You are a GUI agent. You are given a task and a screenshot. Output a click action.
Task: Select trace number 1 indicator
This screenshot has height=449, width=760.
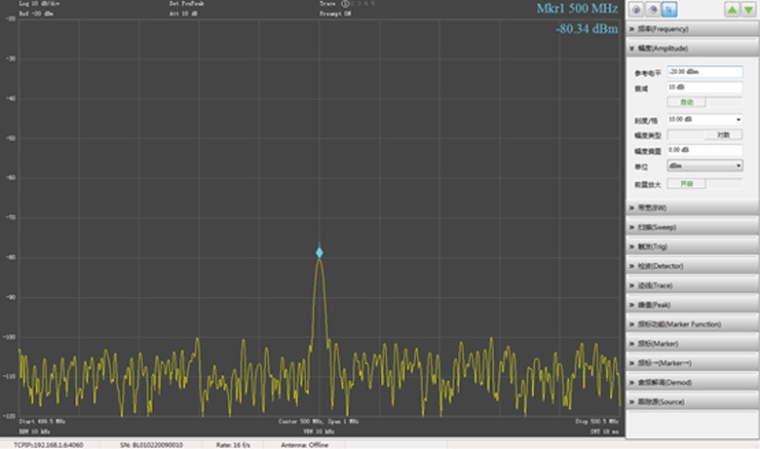(x=345, y=4)
